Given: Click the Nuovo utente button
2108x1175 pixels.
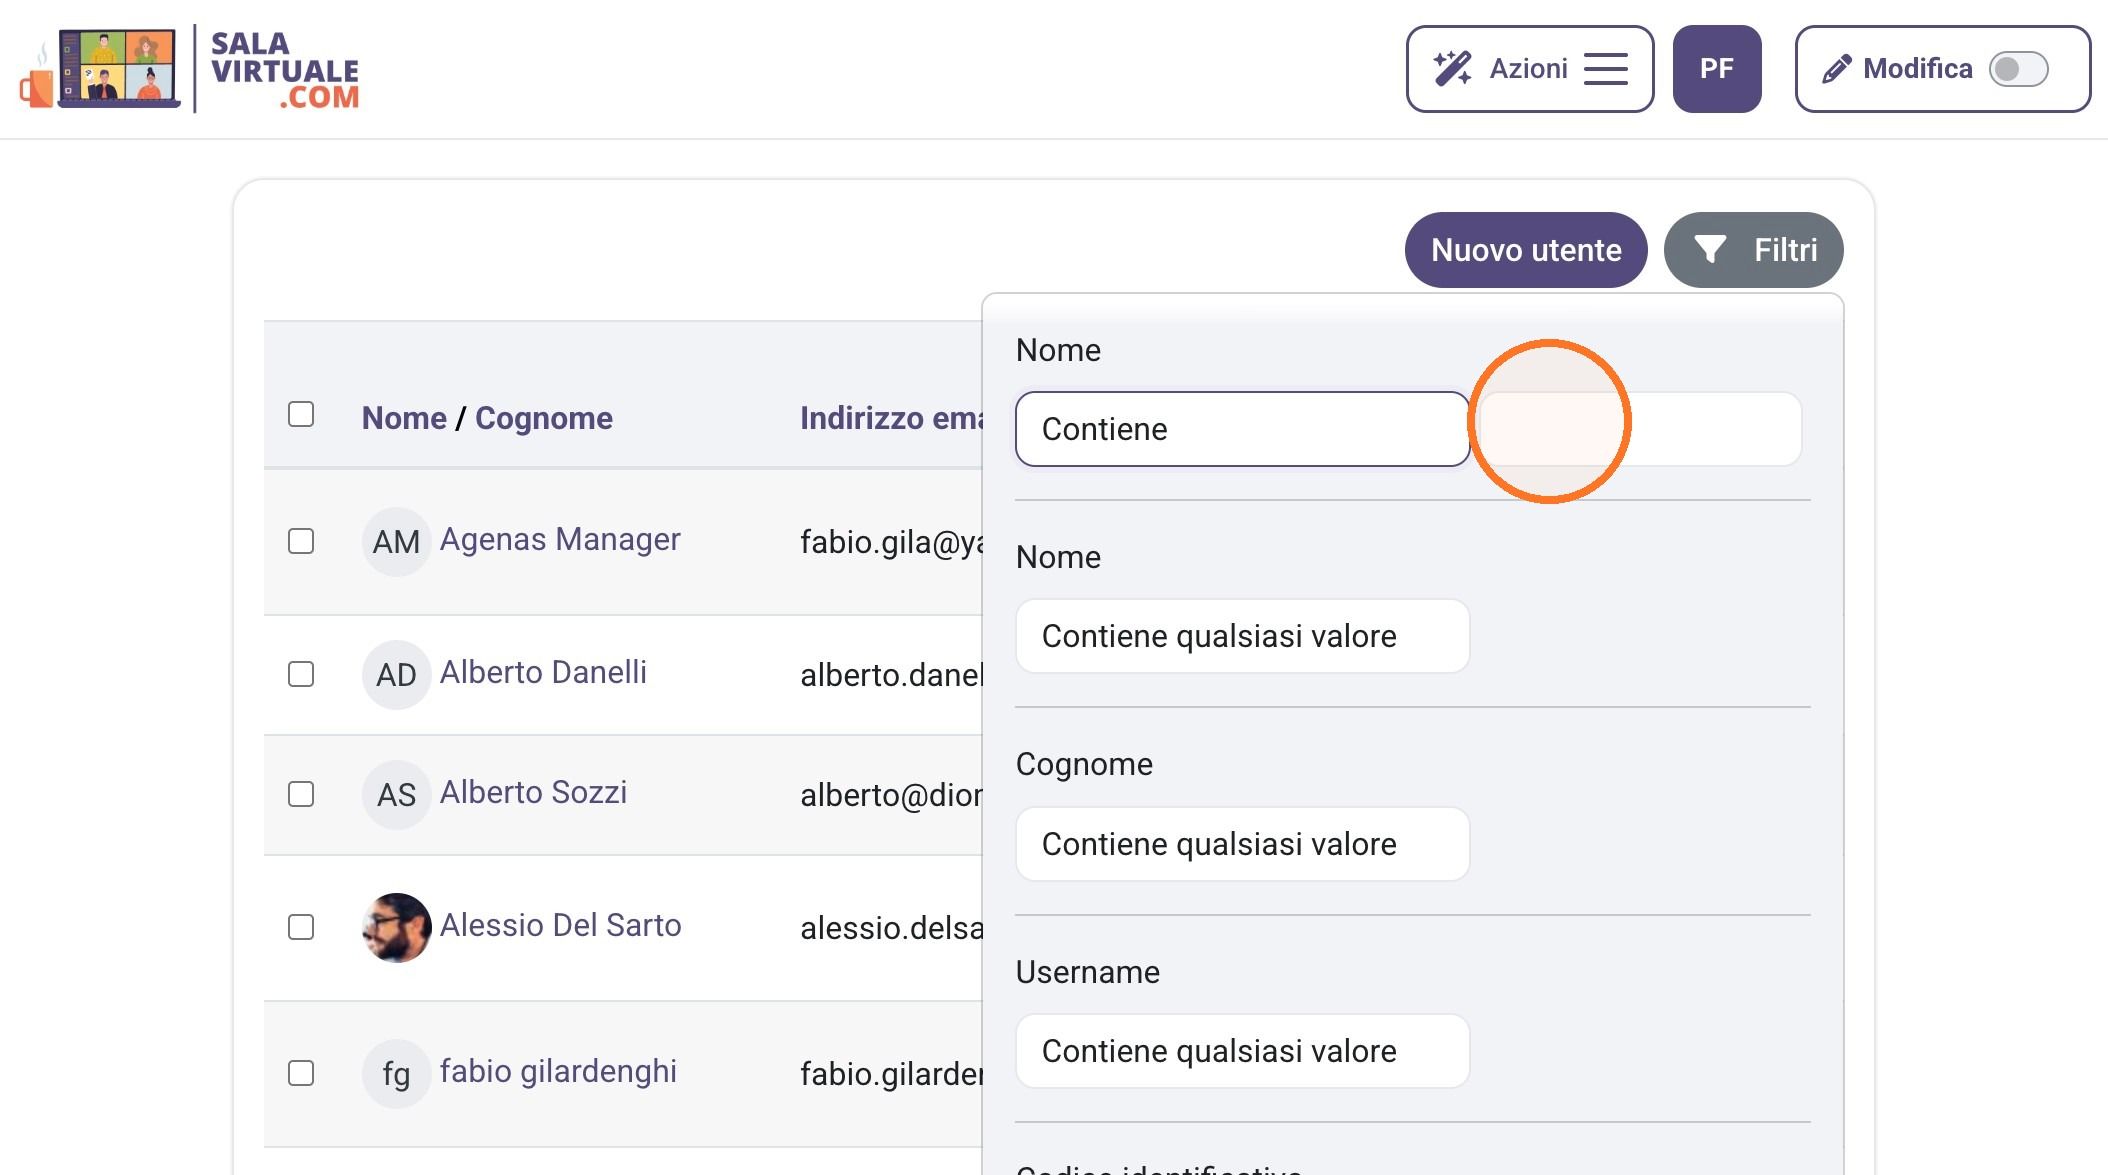Looking at the screenshot, I should click(1526, 250).
